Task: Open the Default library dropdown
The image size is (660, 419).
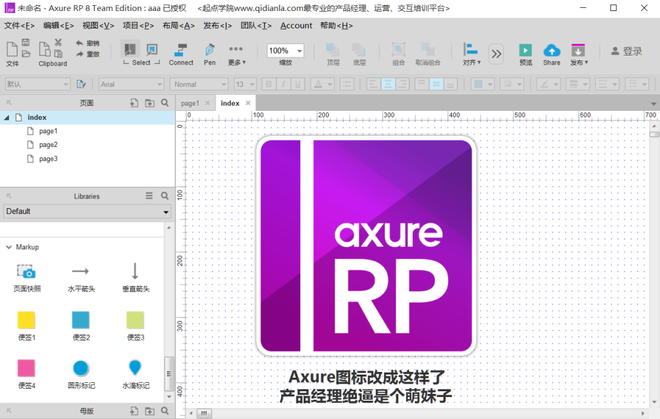Action: pos(87,212)
